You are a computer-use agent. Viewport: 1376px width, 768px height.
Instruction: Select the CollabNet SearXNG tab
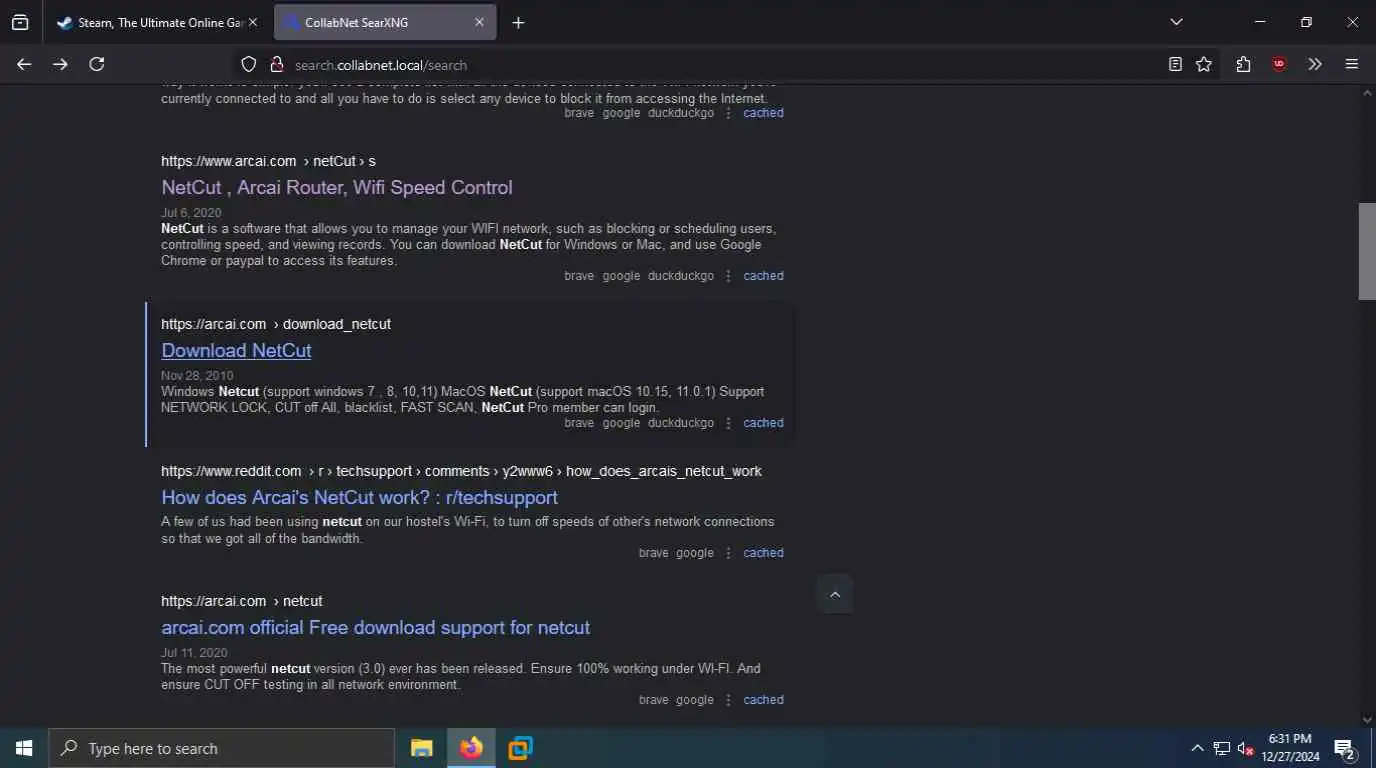pyautogui.click(x=384, y=22)
